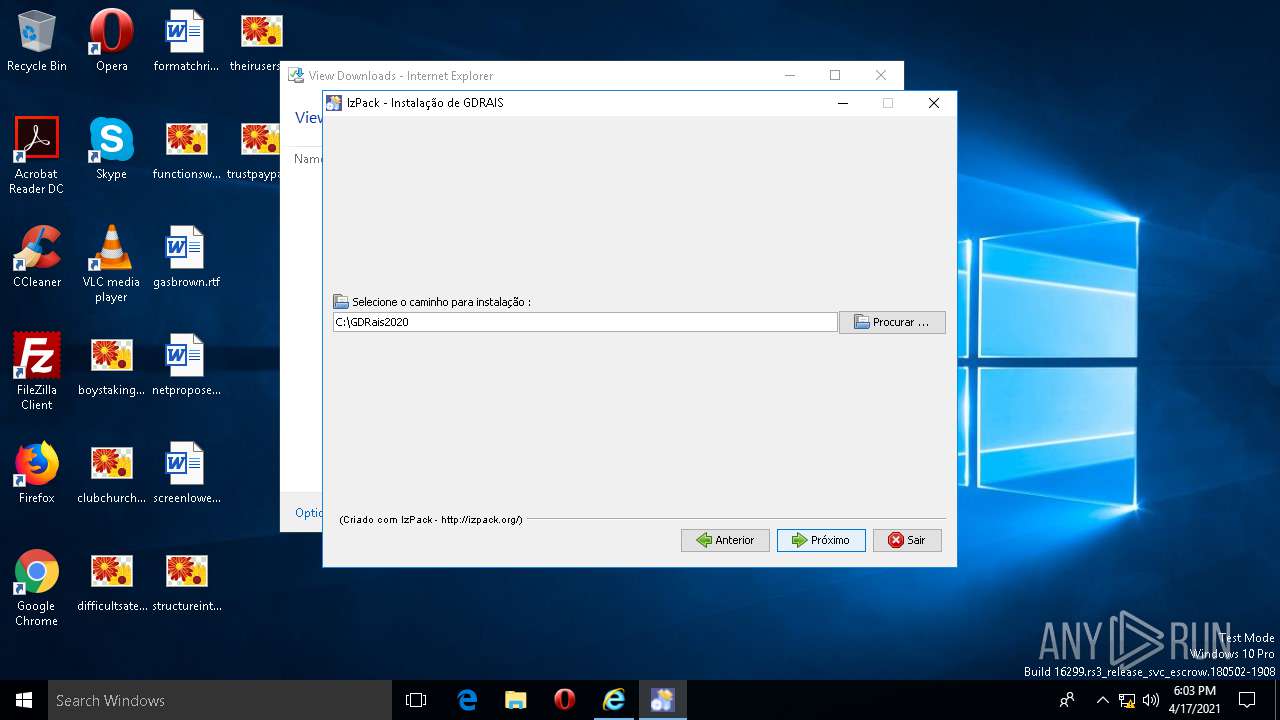Open Microsoft Edge from the taskbar

[x=467, y=700]
